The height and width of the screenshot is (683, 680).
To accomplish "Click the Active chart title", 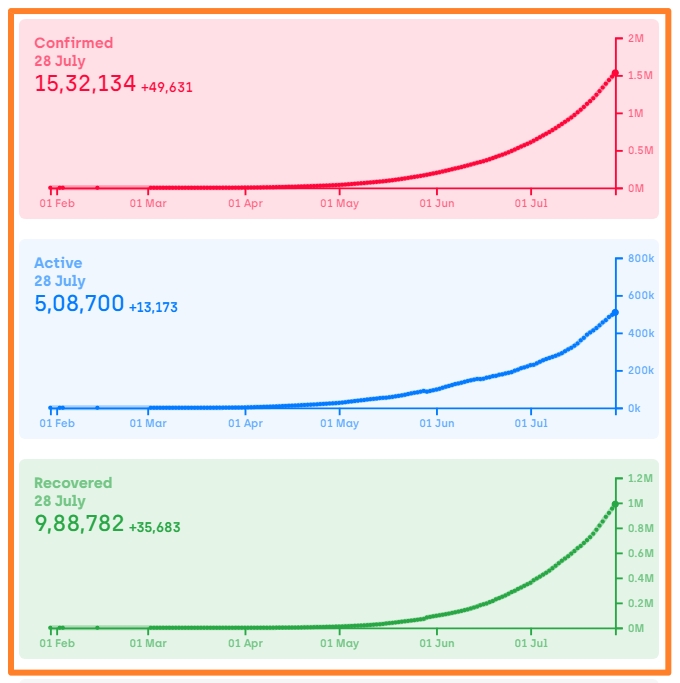I will click(x=57, y=263).
